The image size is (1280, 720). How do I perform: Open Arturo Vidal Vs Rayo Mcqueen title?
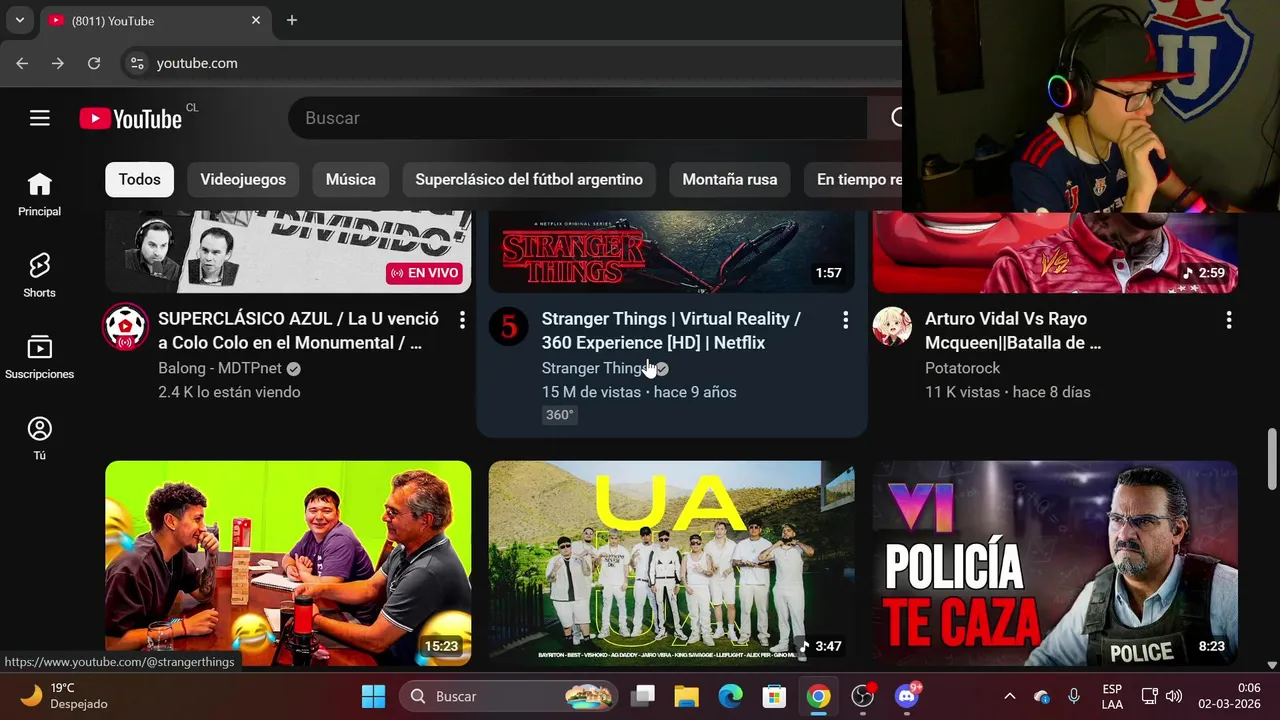pyautogui.click(x=1013, y=331)
